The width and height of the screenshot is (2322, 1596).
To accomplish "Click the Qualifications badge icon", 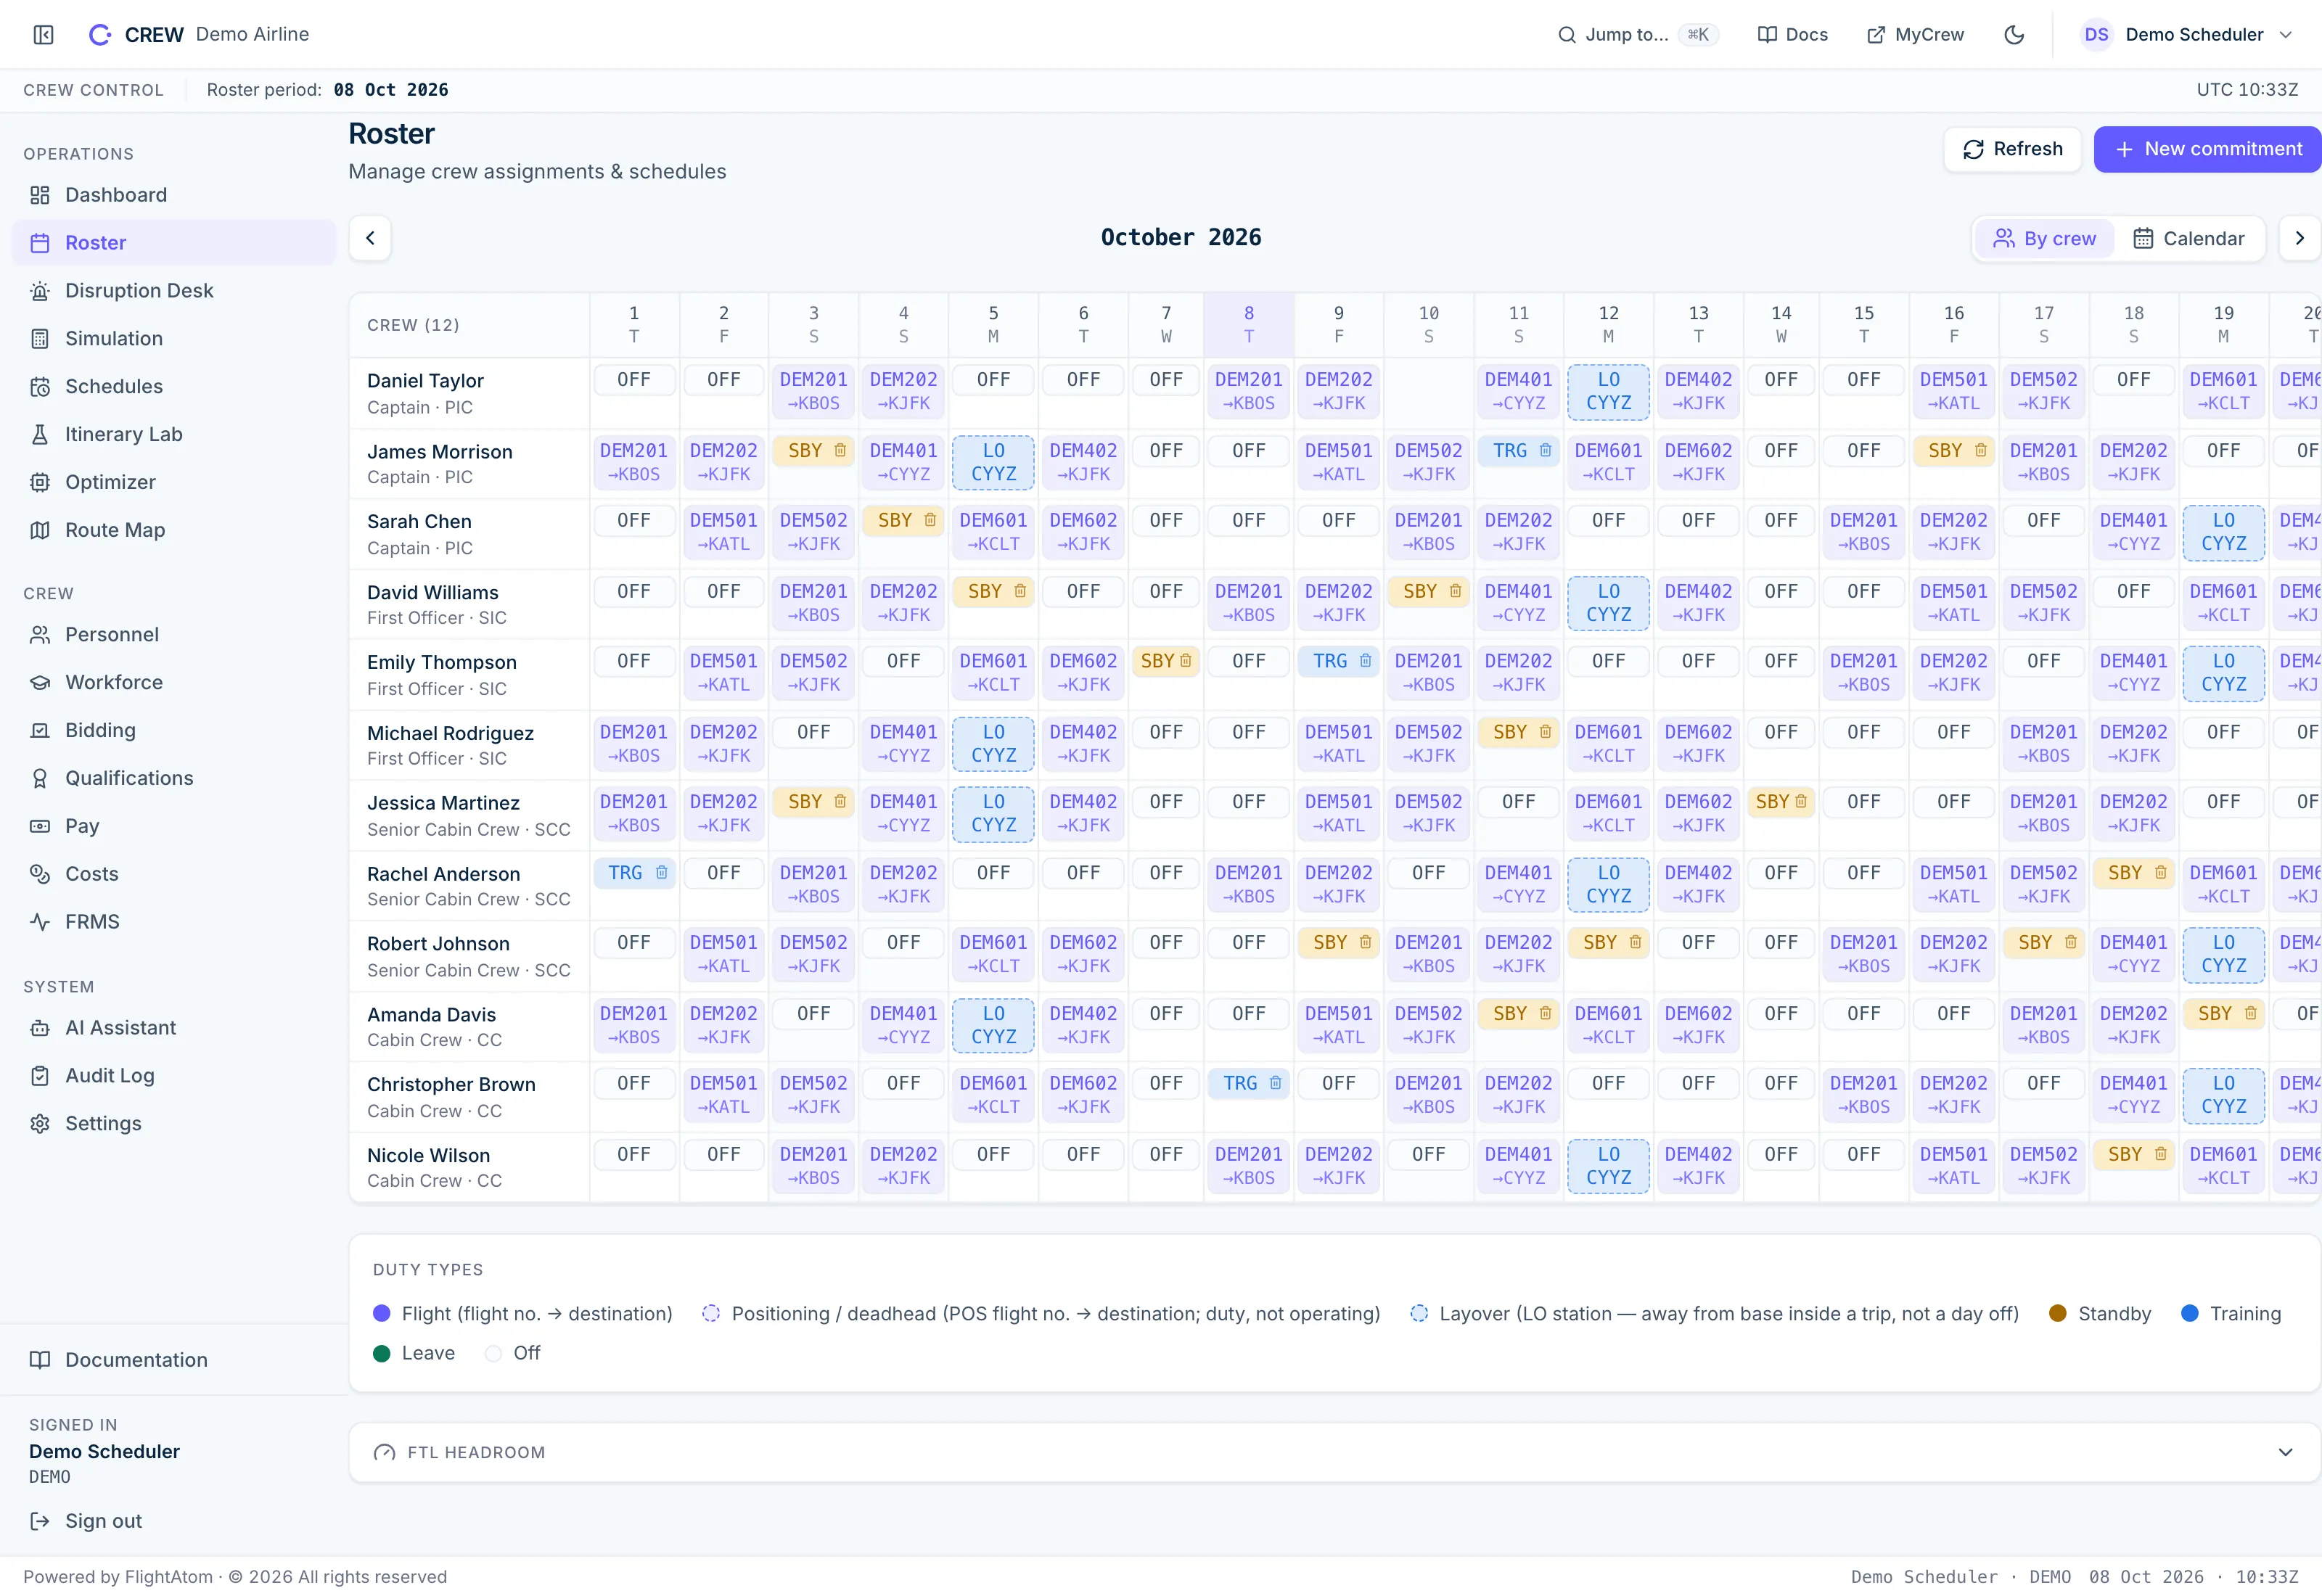I will coord(40,779).
